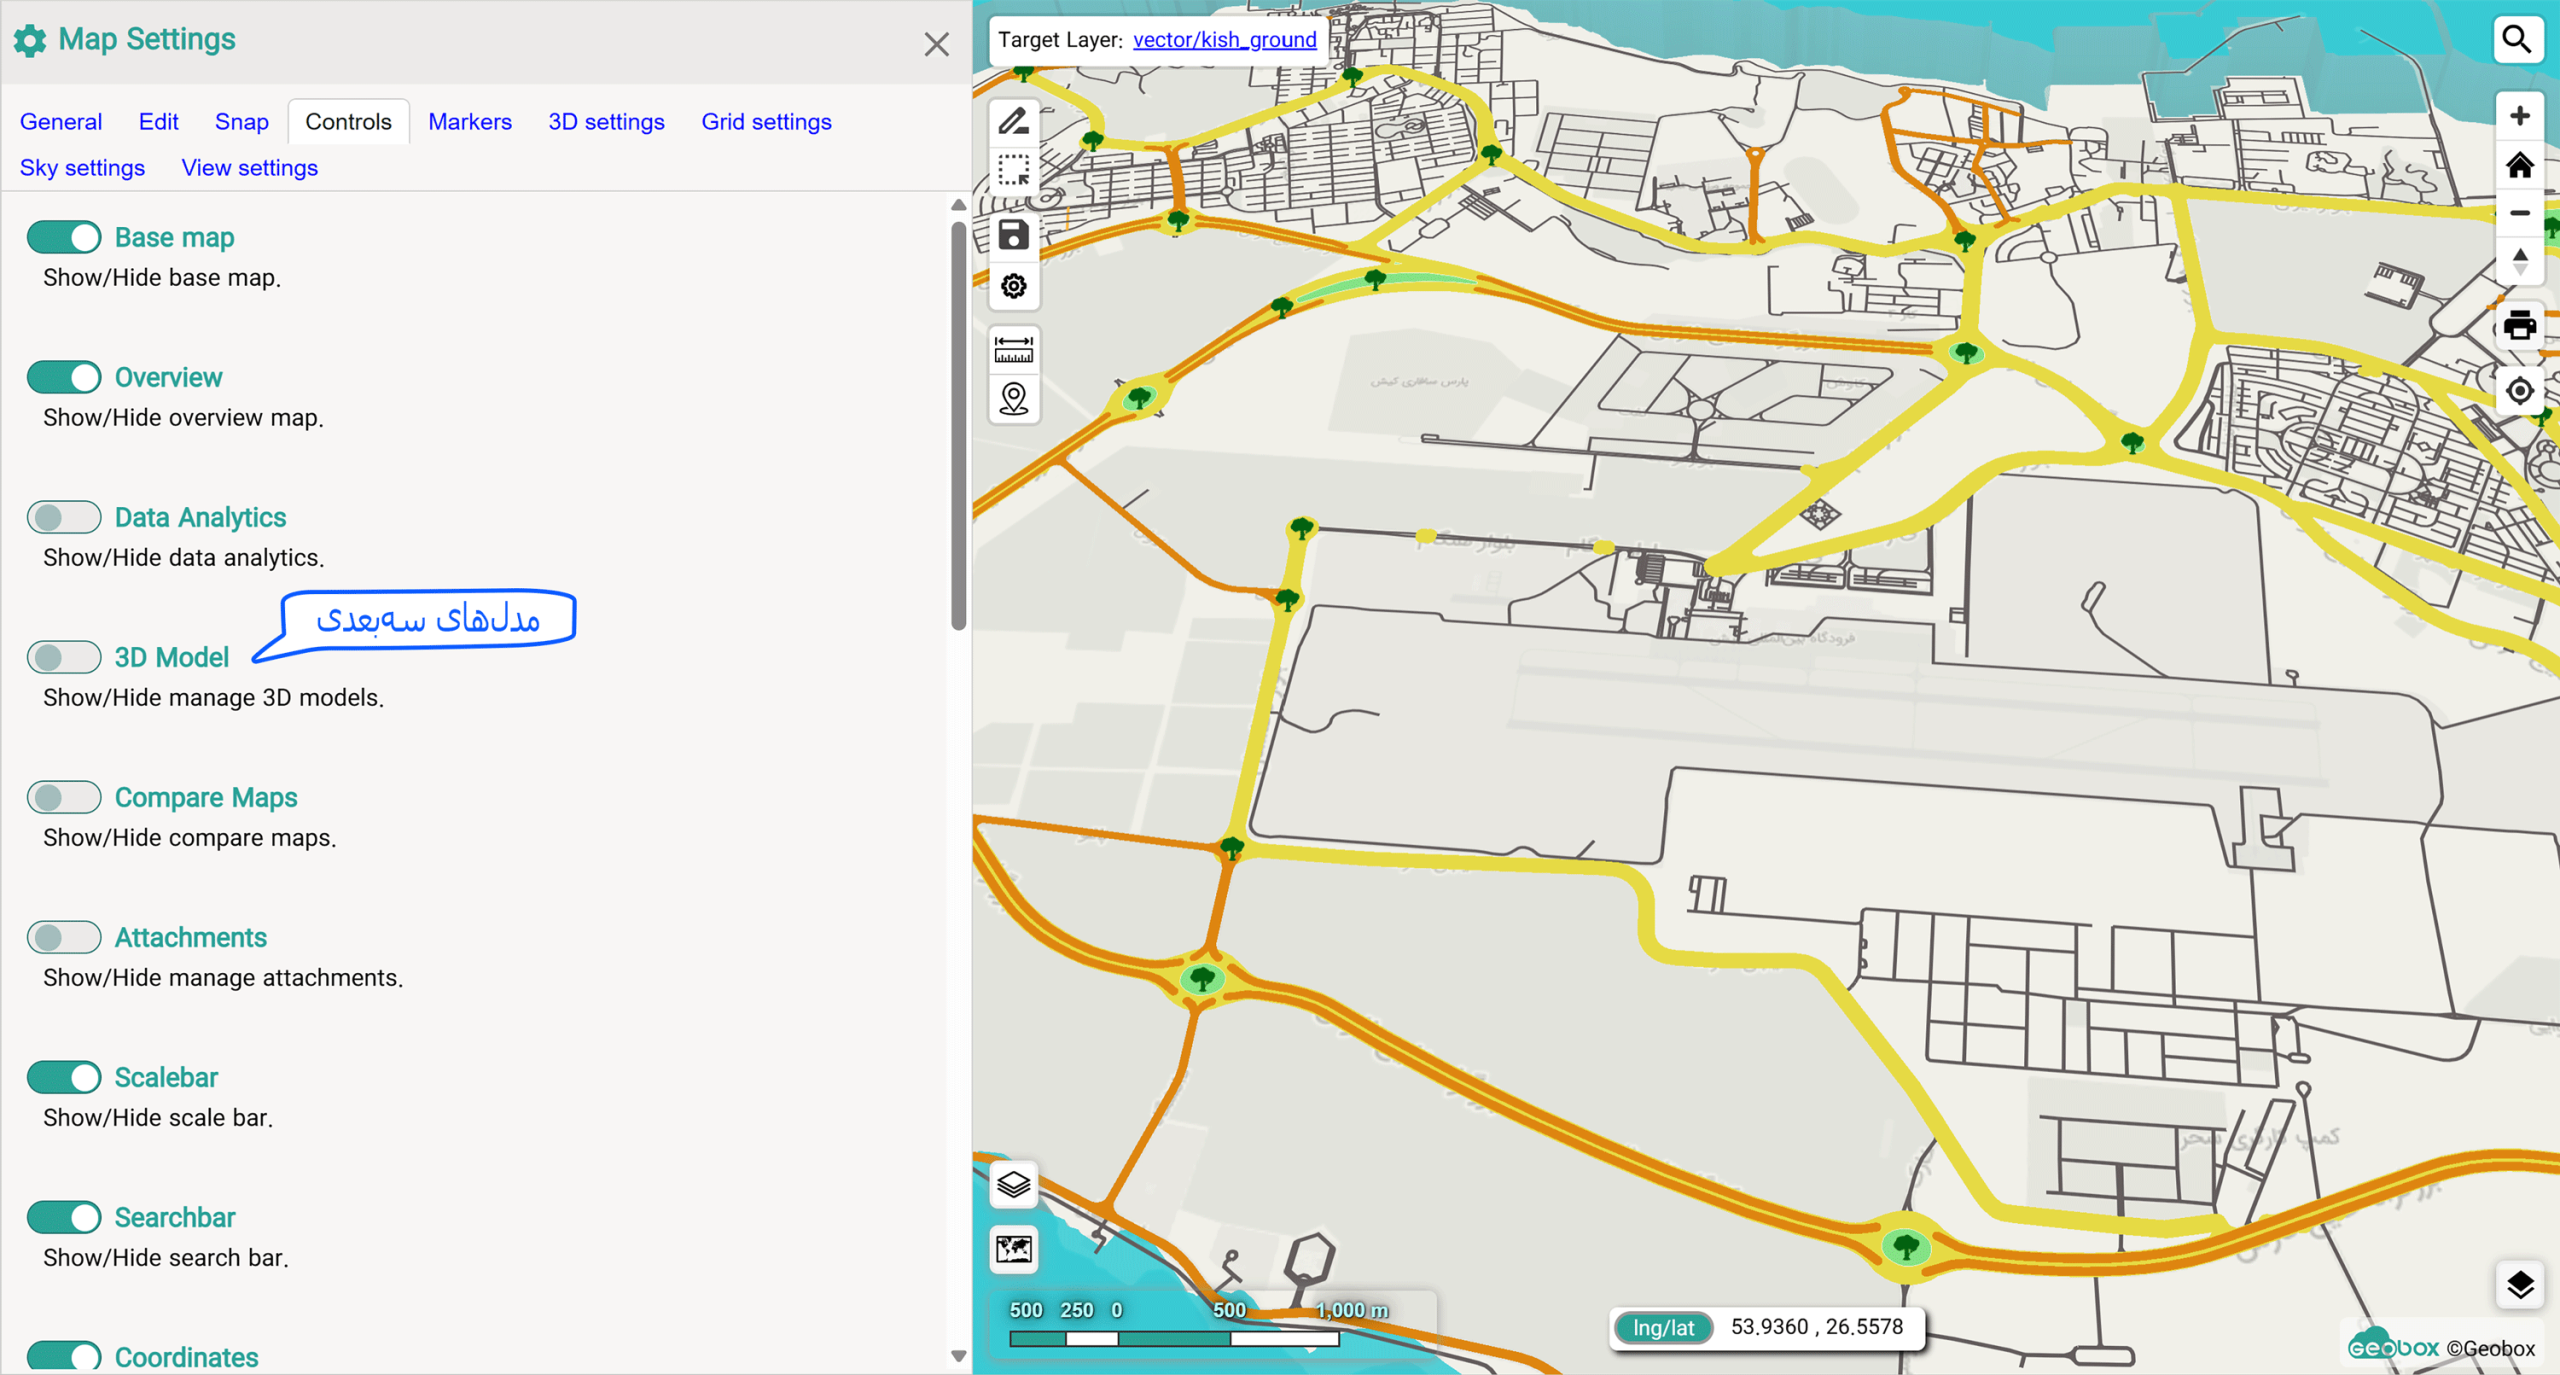The height and width of the screenshot is (1375, 2560).
Task: Open the base layer switcher bottom right
Action: 2519,1285
